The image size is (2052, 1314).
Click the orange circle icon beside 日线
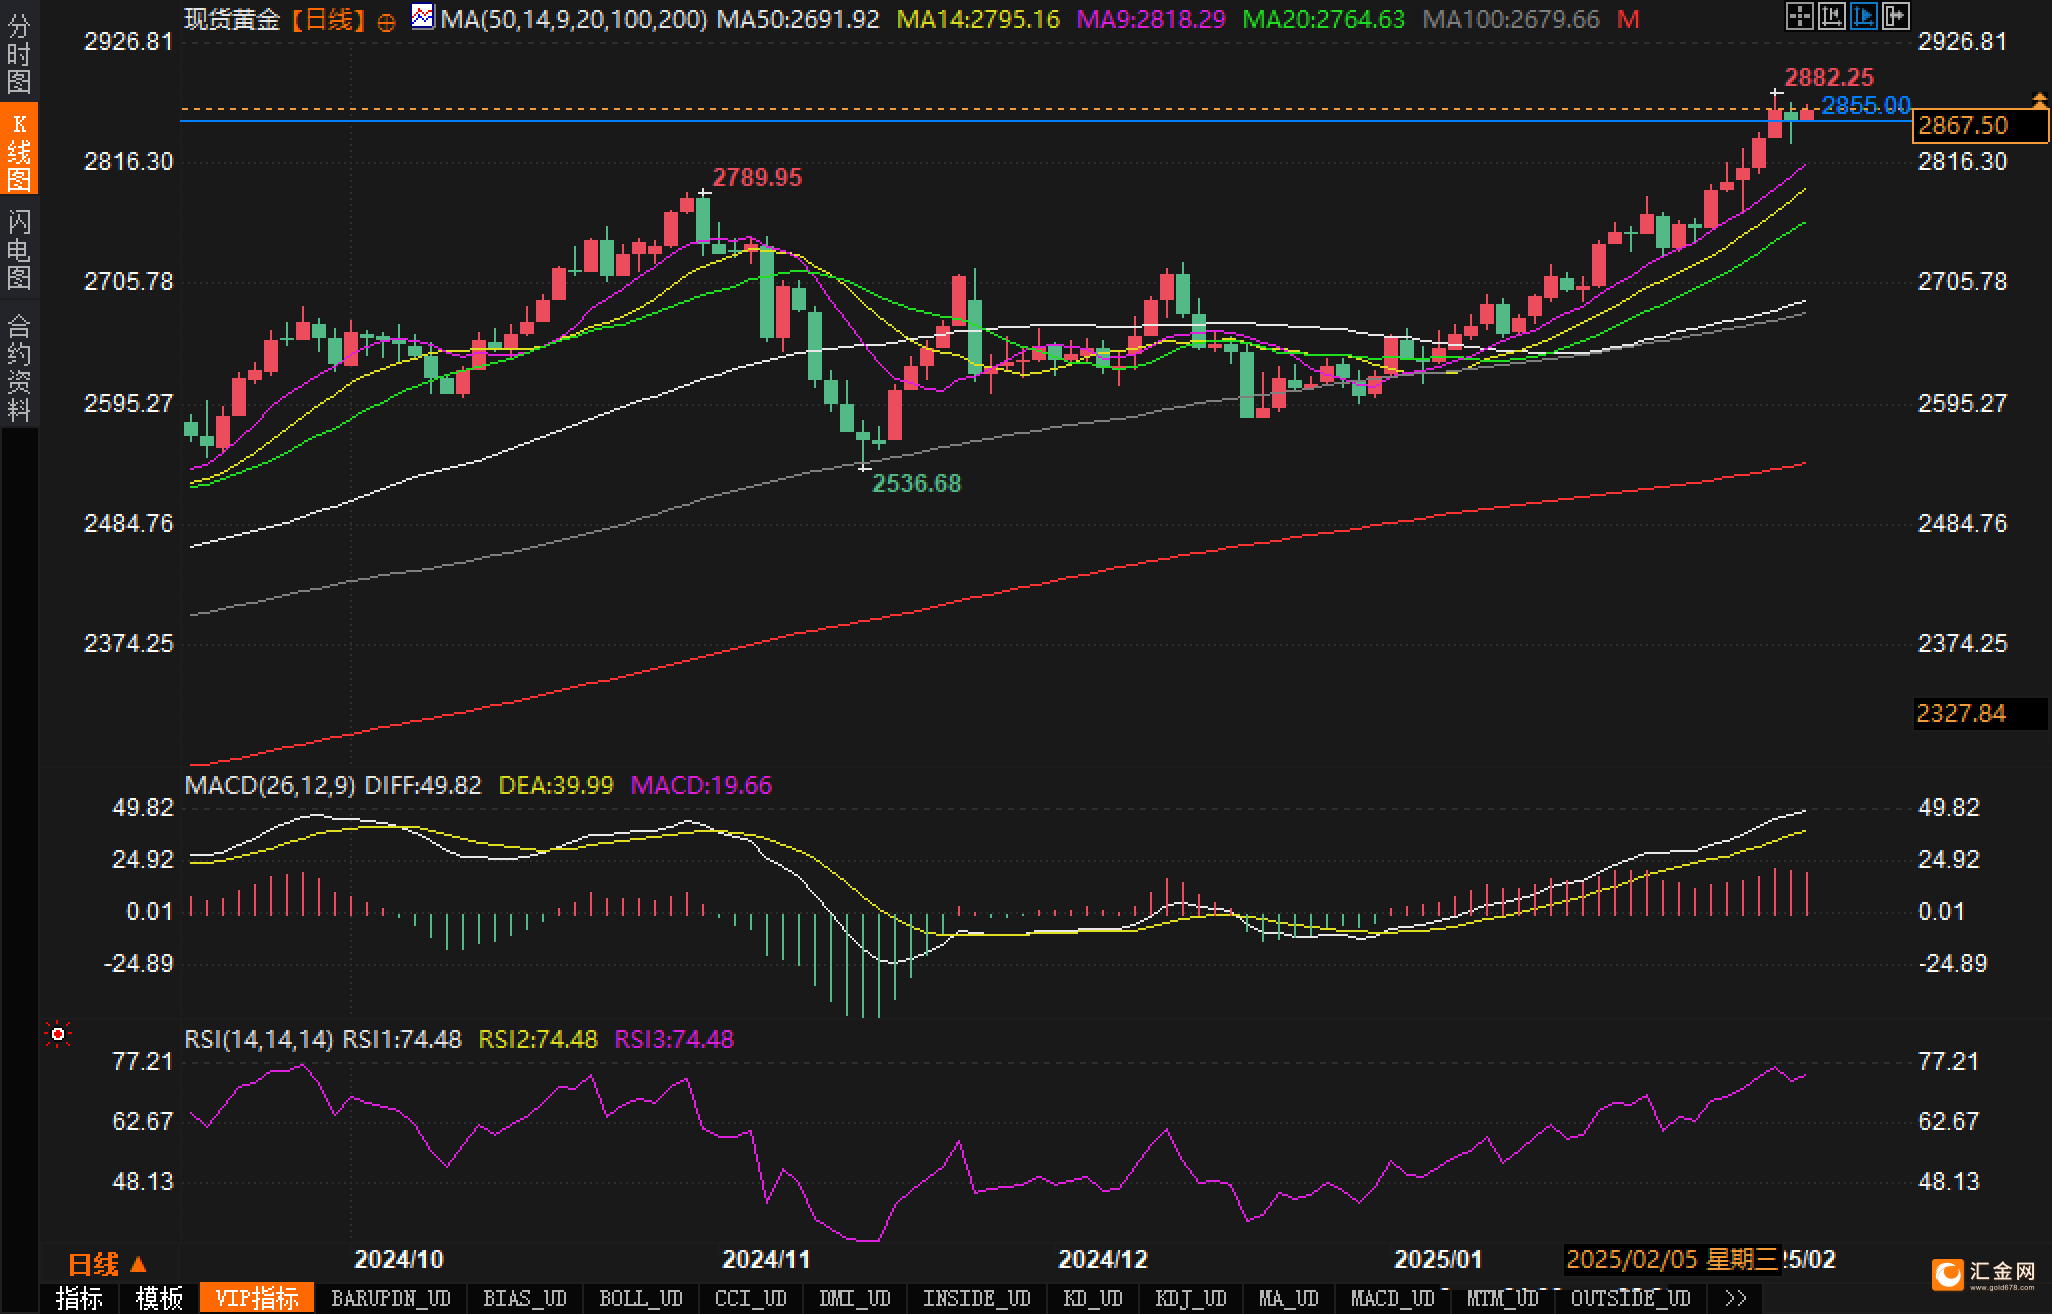[387, 22]
